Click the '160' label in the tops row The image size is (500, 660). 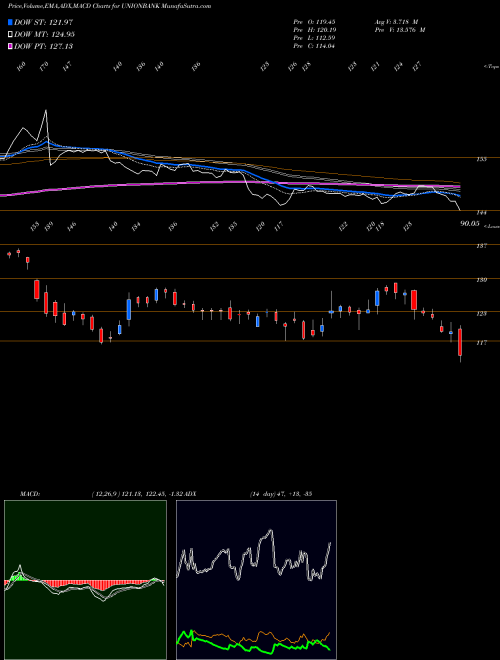[21, 66]
